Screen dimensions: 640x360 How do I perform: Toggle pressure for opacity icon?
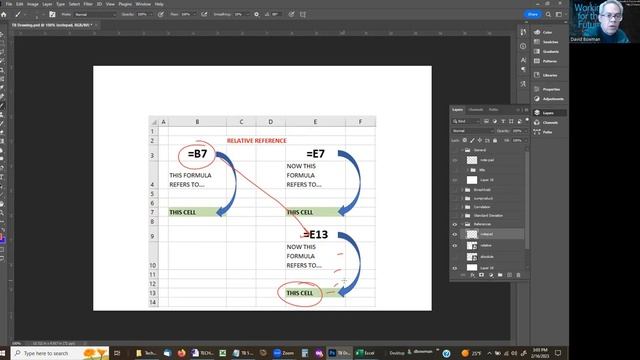click(161, 14)
